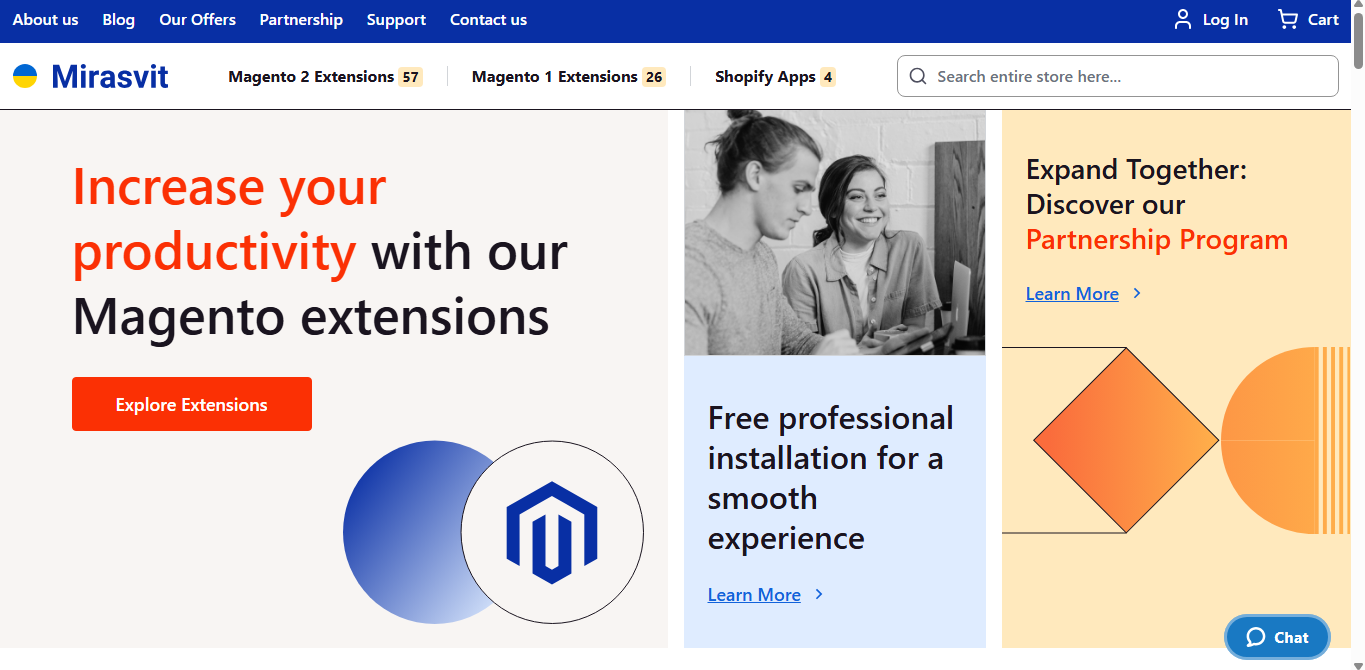Click the magnifier icon in search box
Viewport: 1365px width, 670px height.
click(x=918, y=77)
